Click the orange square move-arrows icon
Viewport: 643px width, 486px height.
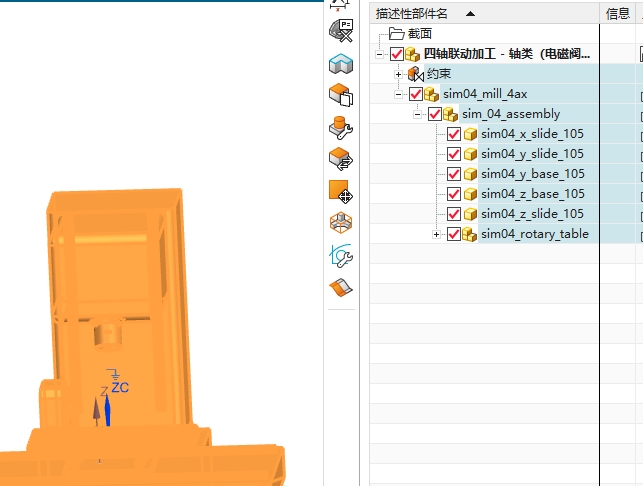pos(342,191)
